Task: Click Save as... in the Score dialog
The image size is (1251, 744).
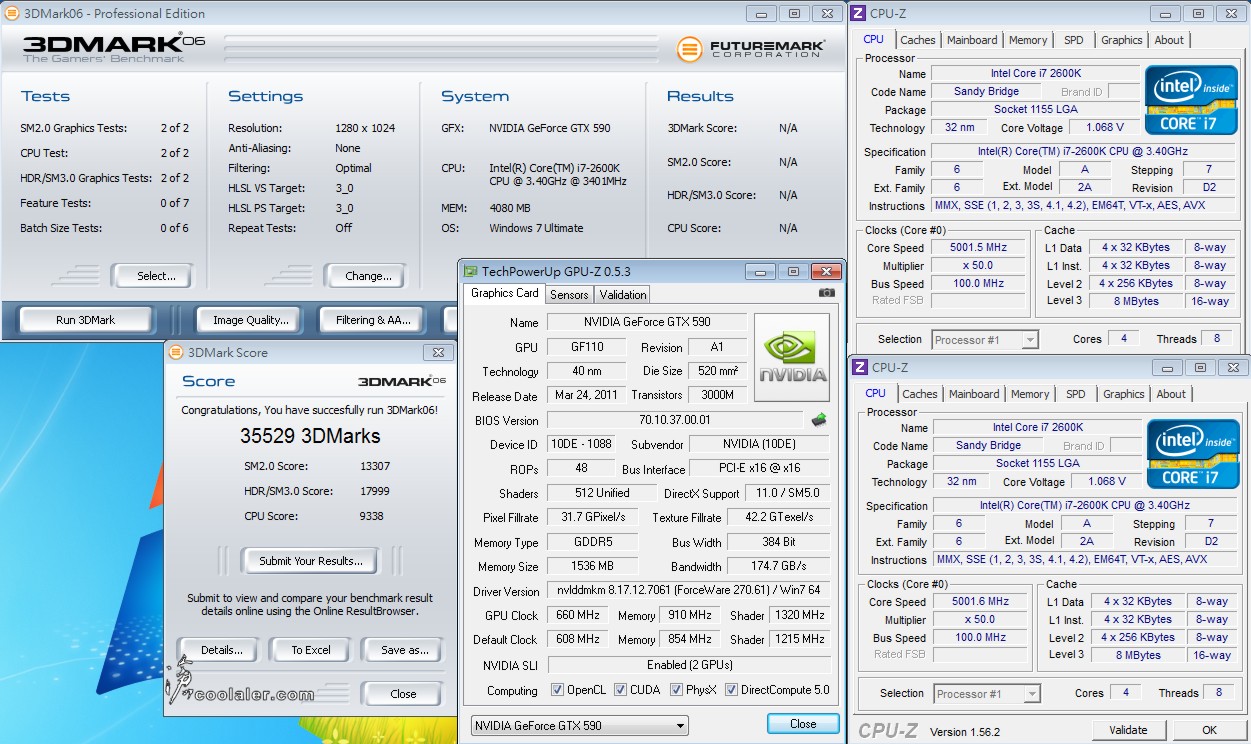Action: click(402, 650)
